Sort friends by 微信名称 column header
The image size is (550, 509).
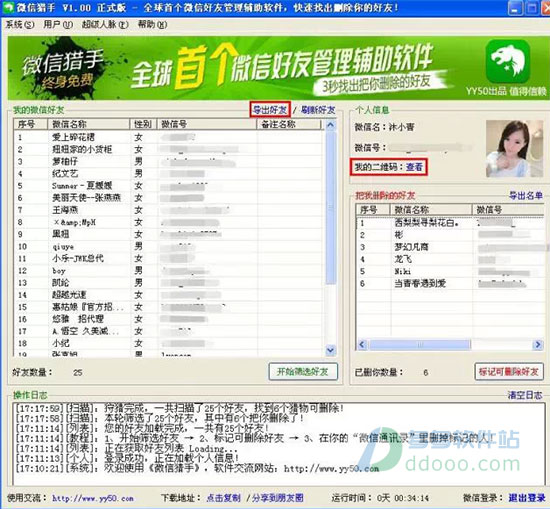(x=89, y=124)
